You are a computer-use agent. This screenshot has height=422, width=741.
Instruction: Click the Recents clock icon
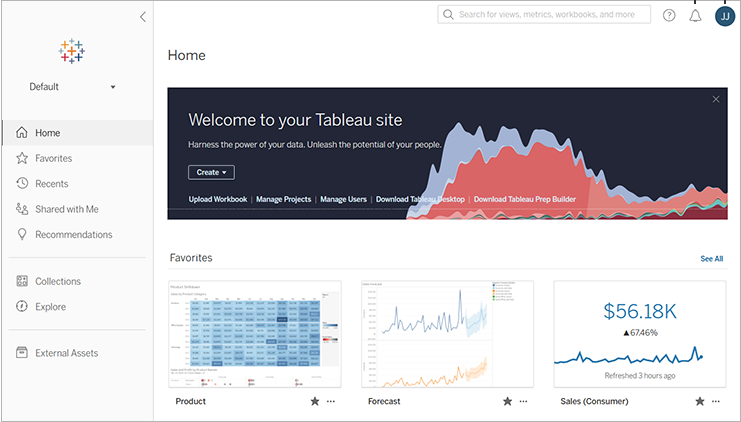tap(22, 183)
